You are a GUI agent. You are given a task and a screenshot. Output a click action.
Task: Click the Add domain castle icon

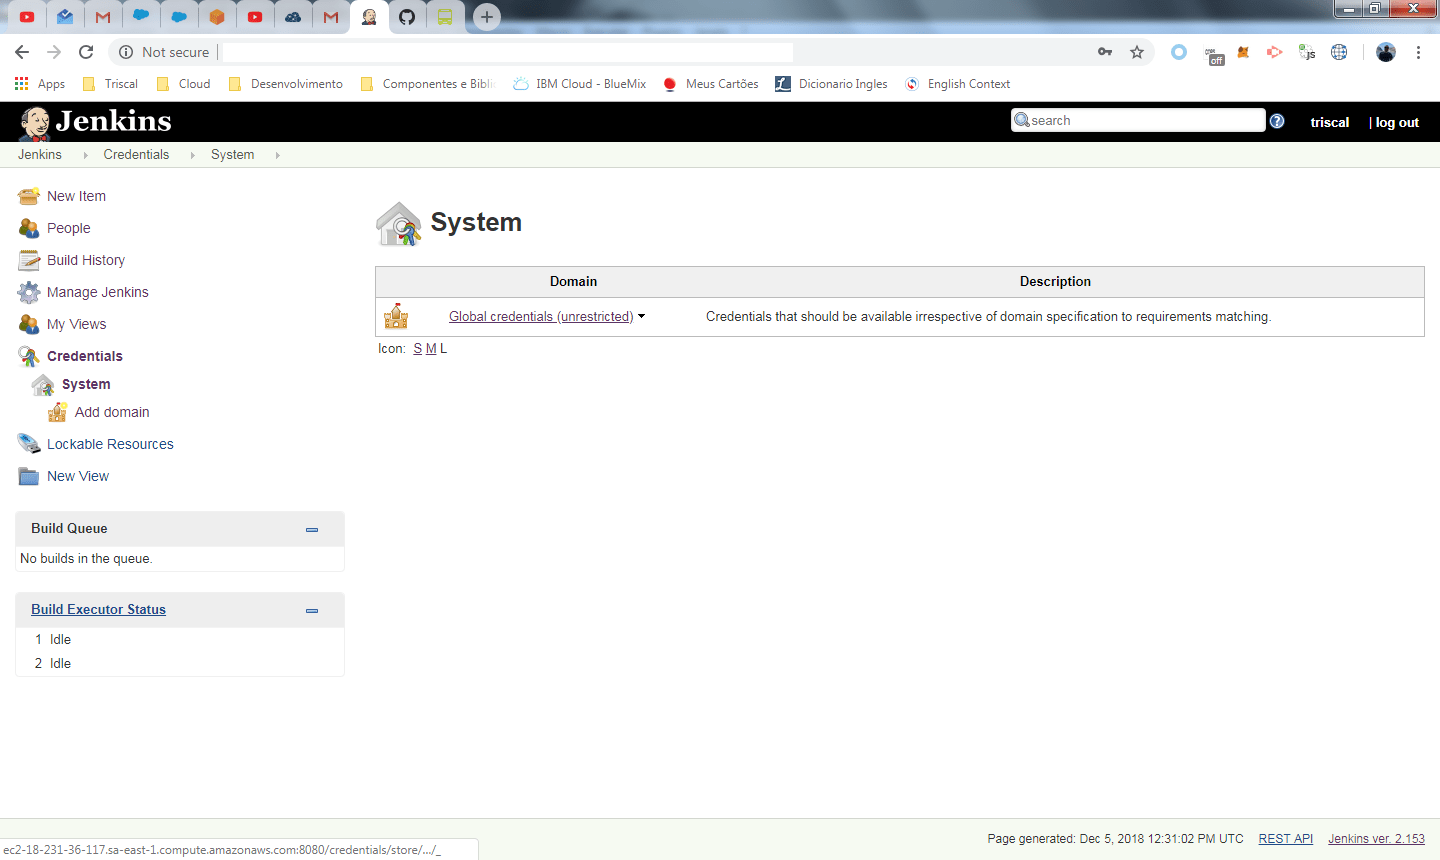click(58, 412)
